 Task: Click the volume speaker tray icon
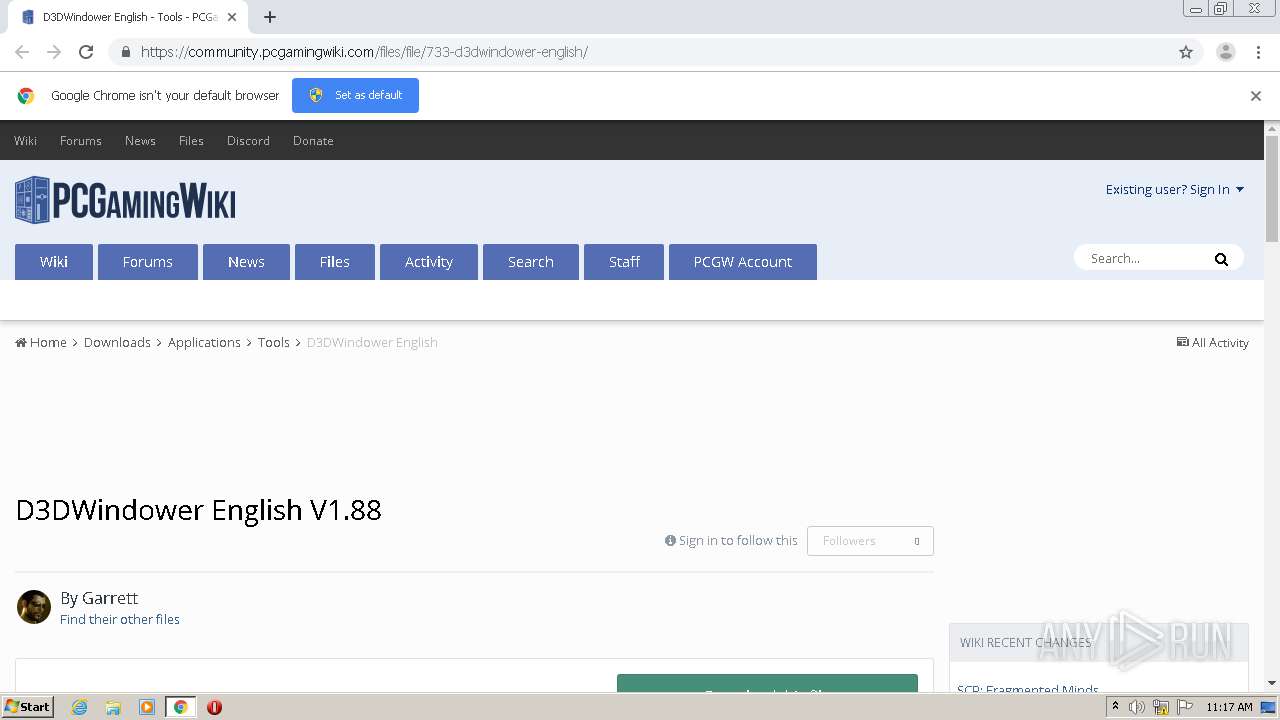pyautogui.click(x=1136, y=707)
